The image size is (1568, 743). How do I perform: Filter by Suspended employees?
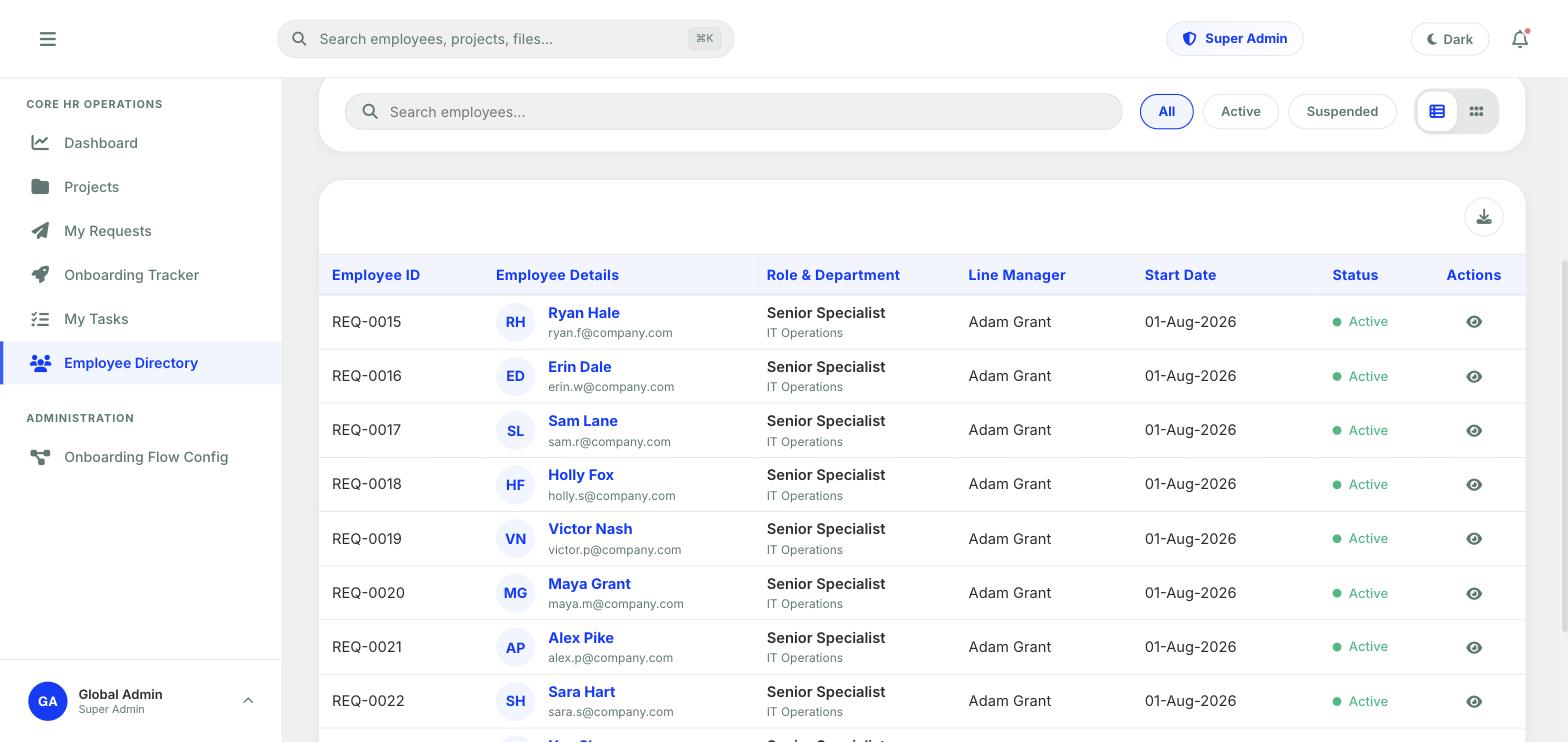[1342, 111]
